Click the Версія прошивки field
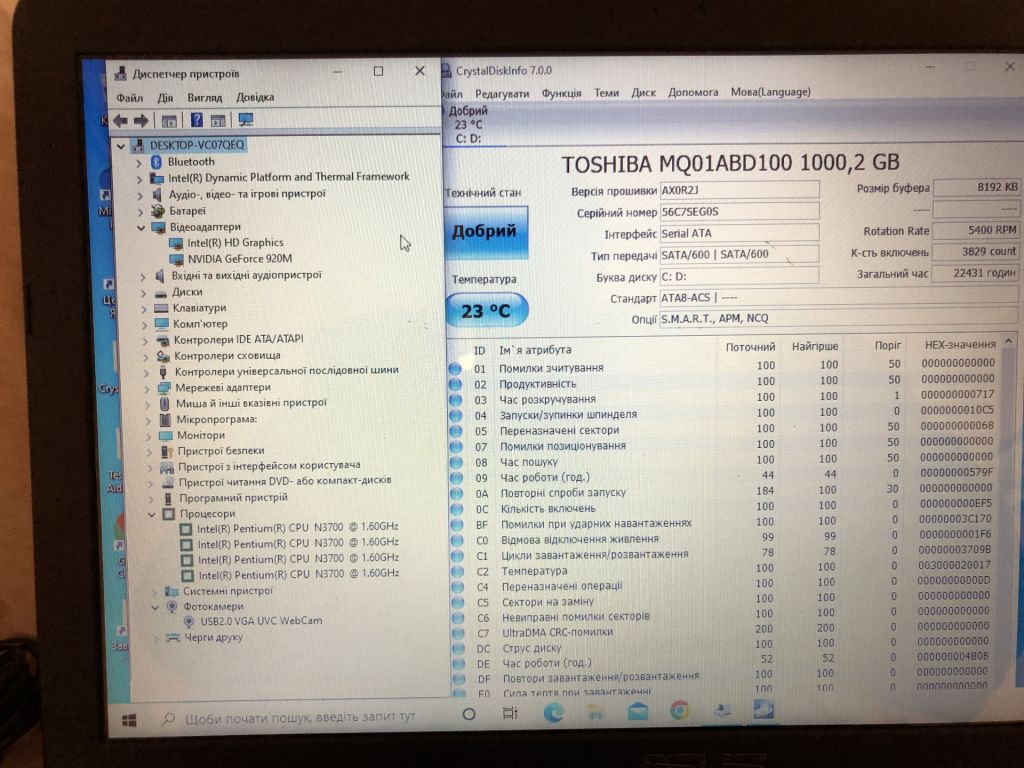1024x768 pixels. point(739,190)
